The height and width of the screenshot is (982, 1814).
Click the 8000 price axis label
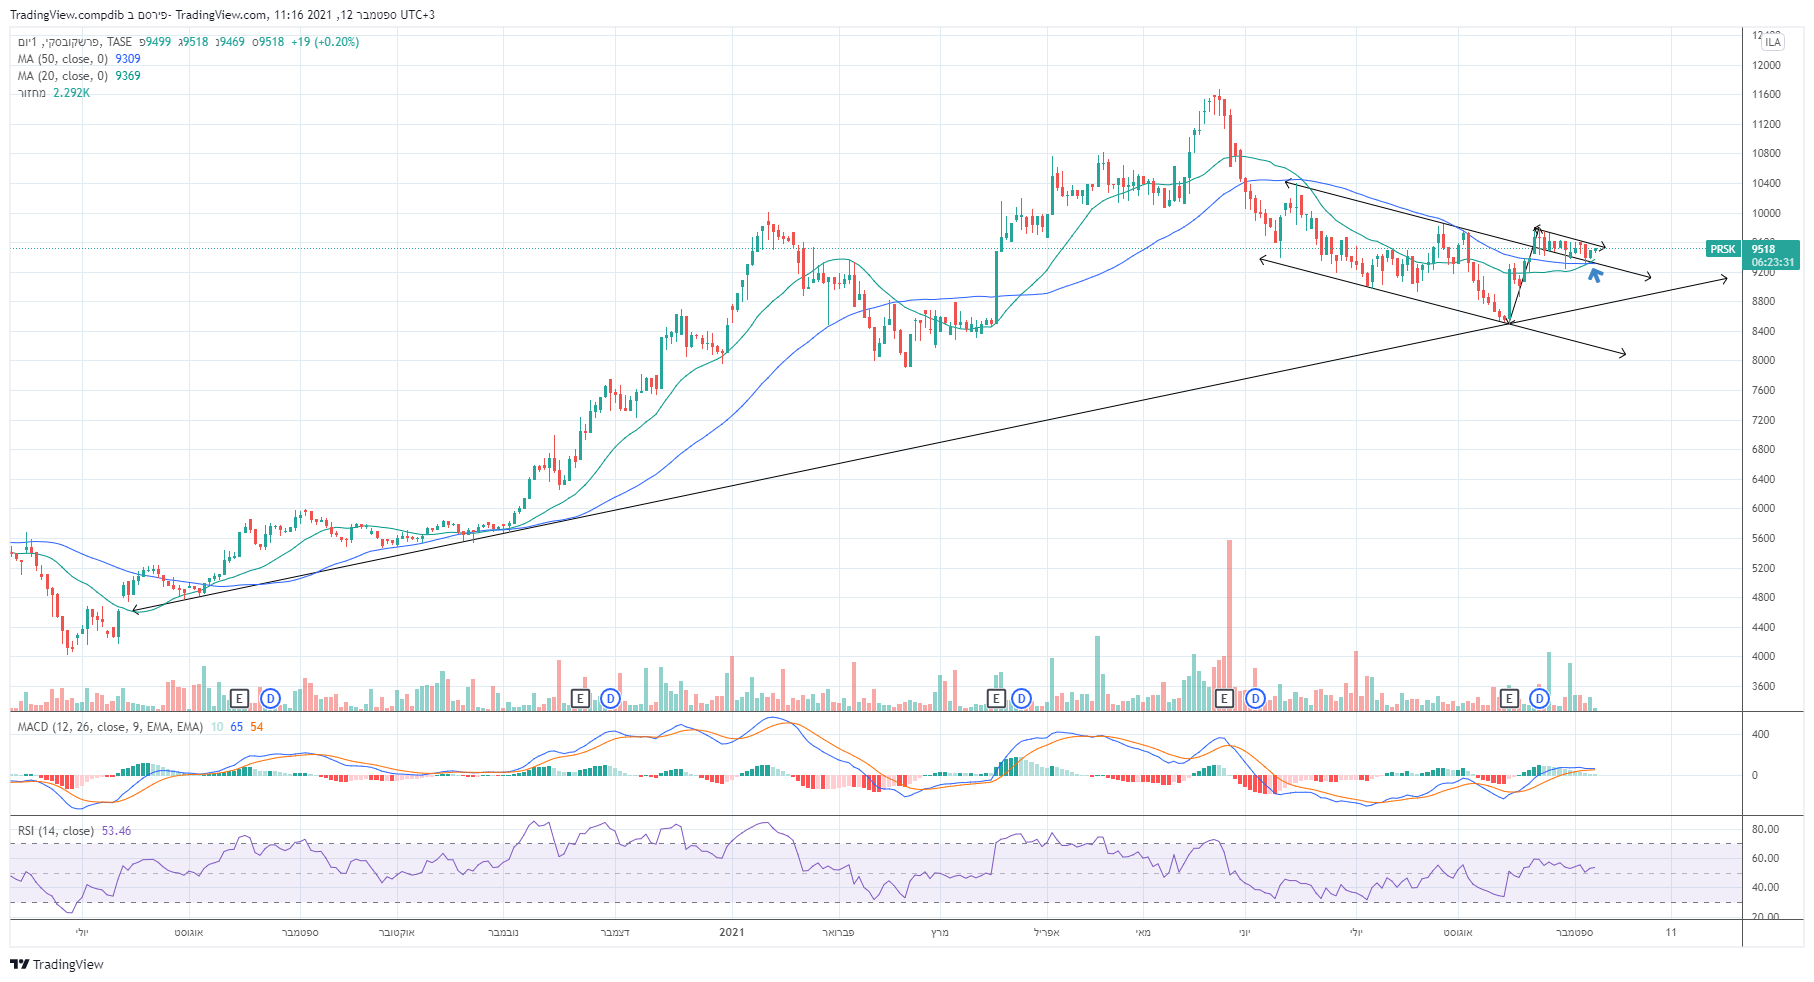(1764, 360)
